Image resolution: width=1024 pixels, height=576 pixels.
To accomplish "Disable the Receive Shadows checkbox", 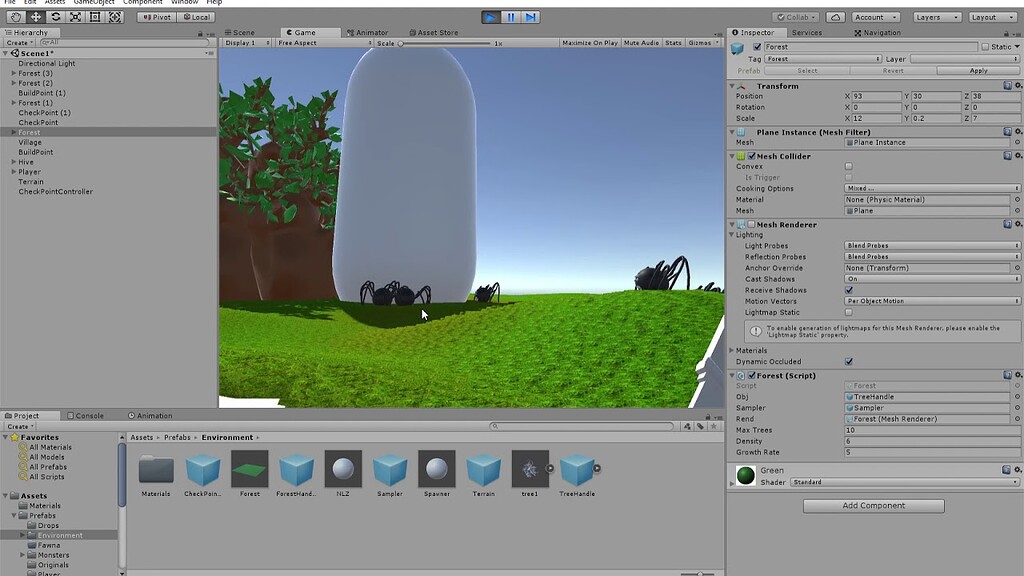I will point(850,290).
